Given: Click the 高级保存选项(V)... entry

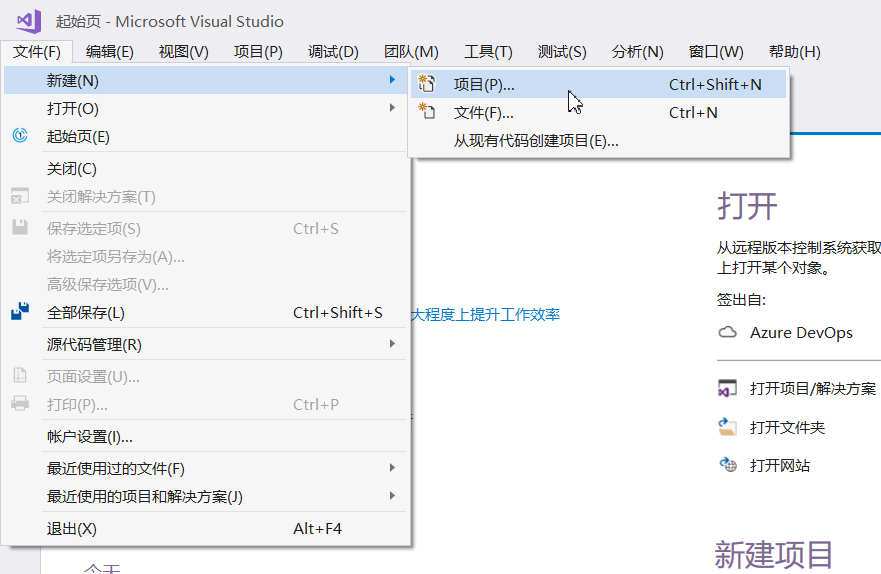Looking at the screenshot, I should click(x=206, y=285).
